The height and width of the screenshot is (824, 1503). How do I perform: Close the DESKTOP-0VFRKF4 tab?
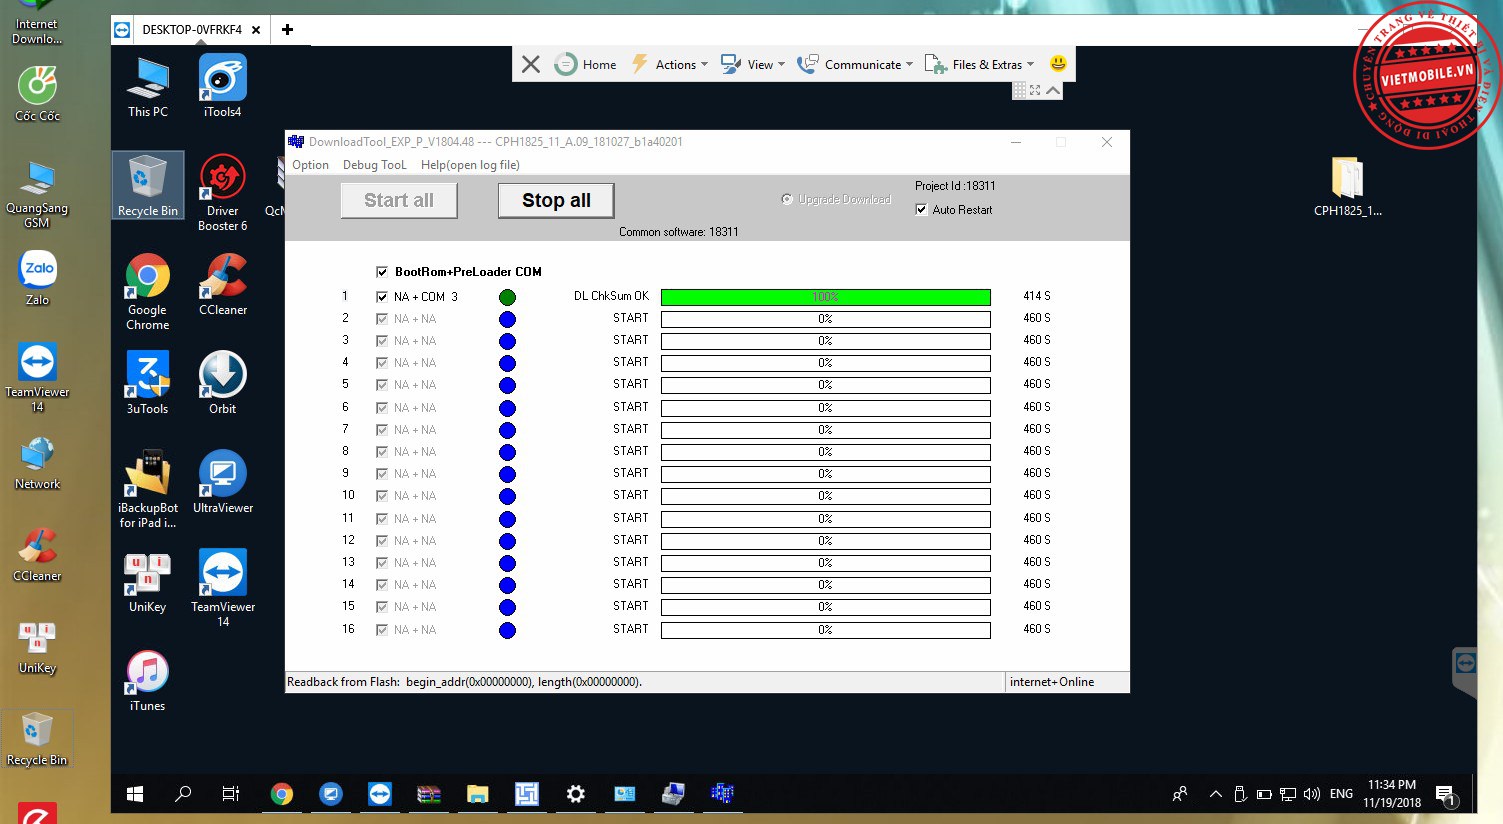point(256,30)
